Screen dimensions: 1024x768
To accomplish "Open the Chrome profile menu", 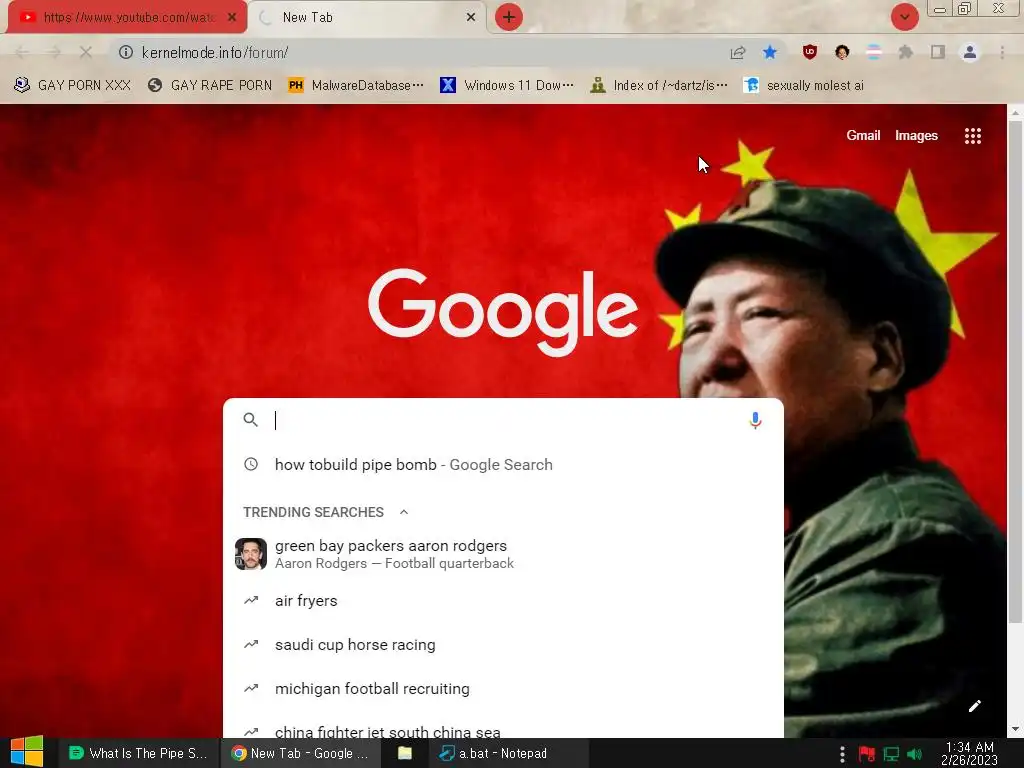I will [970, 52].
